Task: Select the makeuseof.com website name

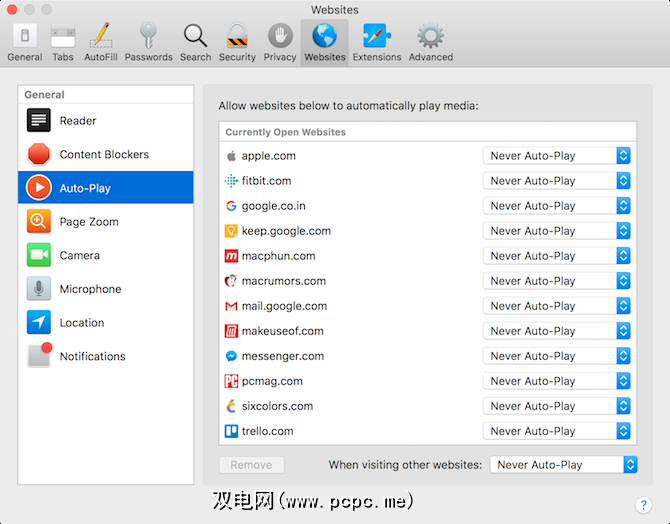Action: coord(282,331)
